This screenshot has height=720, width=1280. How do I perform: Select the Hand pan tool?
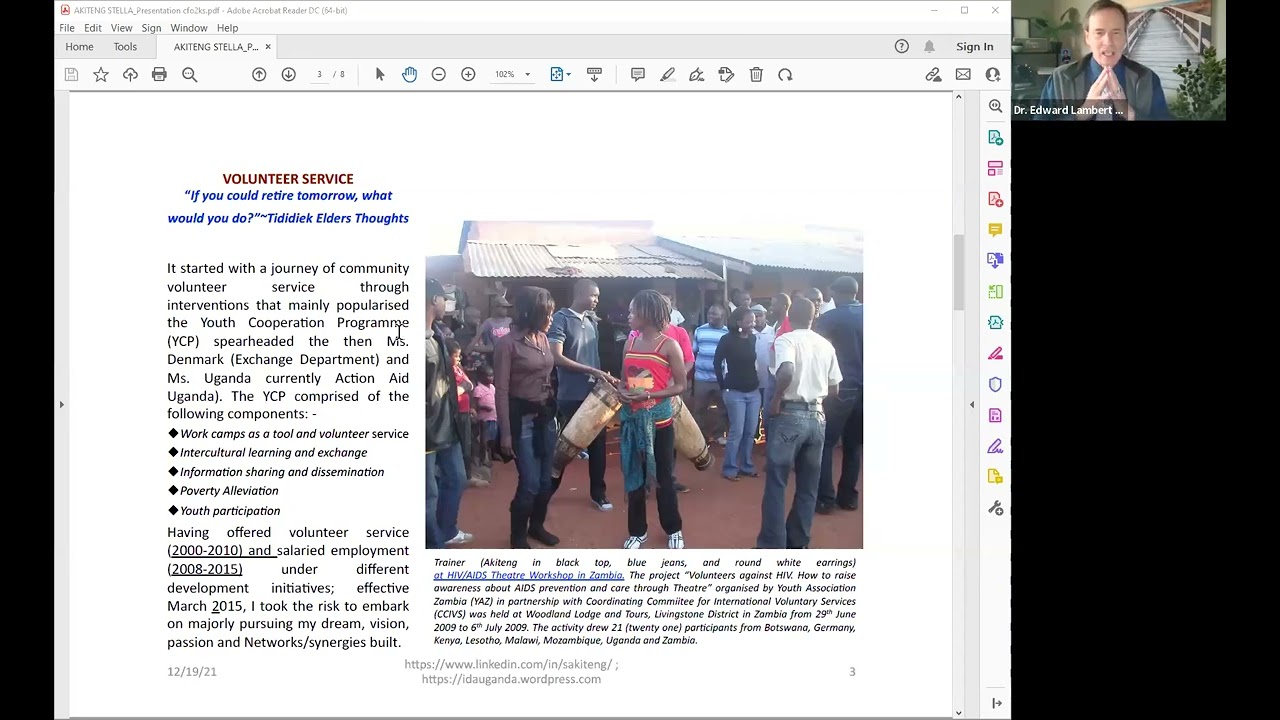coord(409,75)
